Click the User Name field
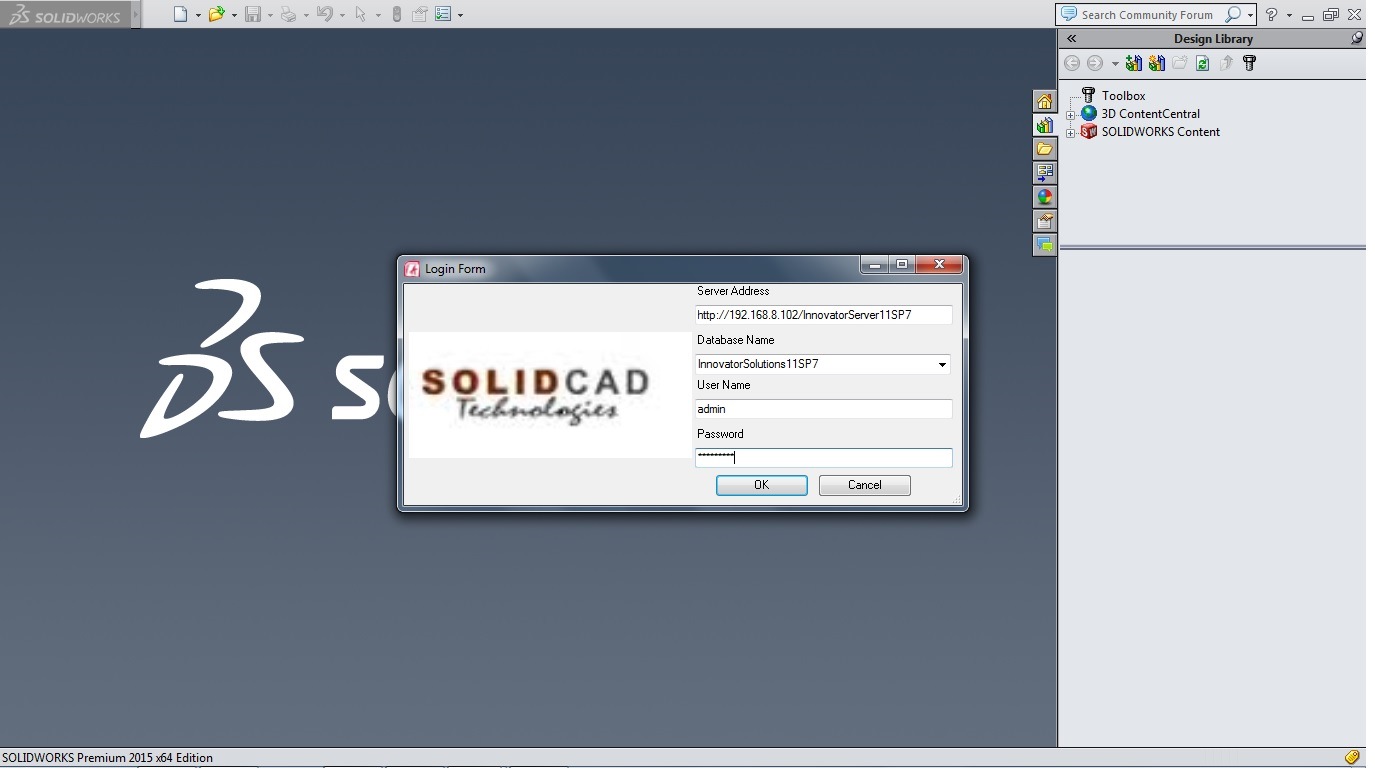The height and width of the screenshot is (782, 1375). tap(824, 409)
